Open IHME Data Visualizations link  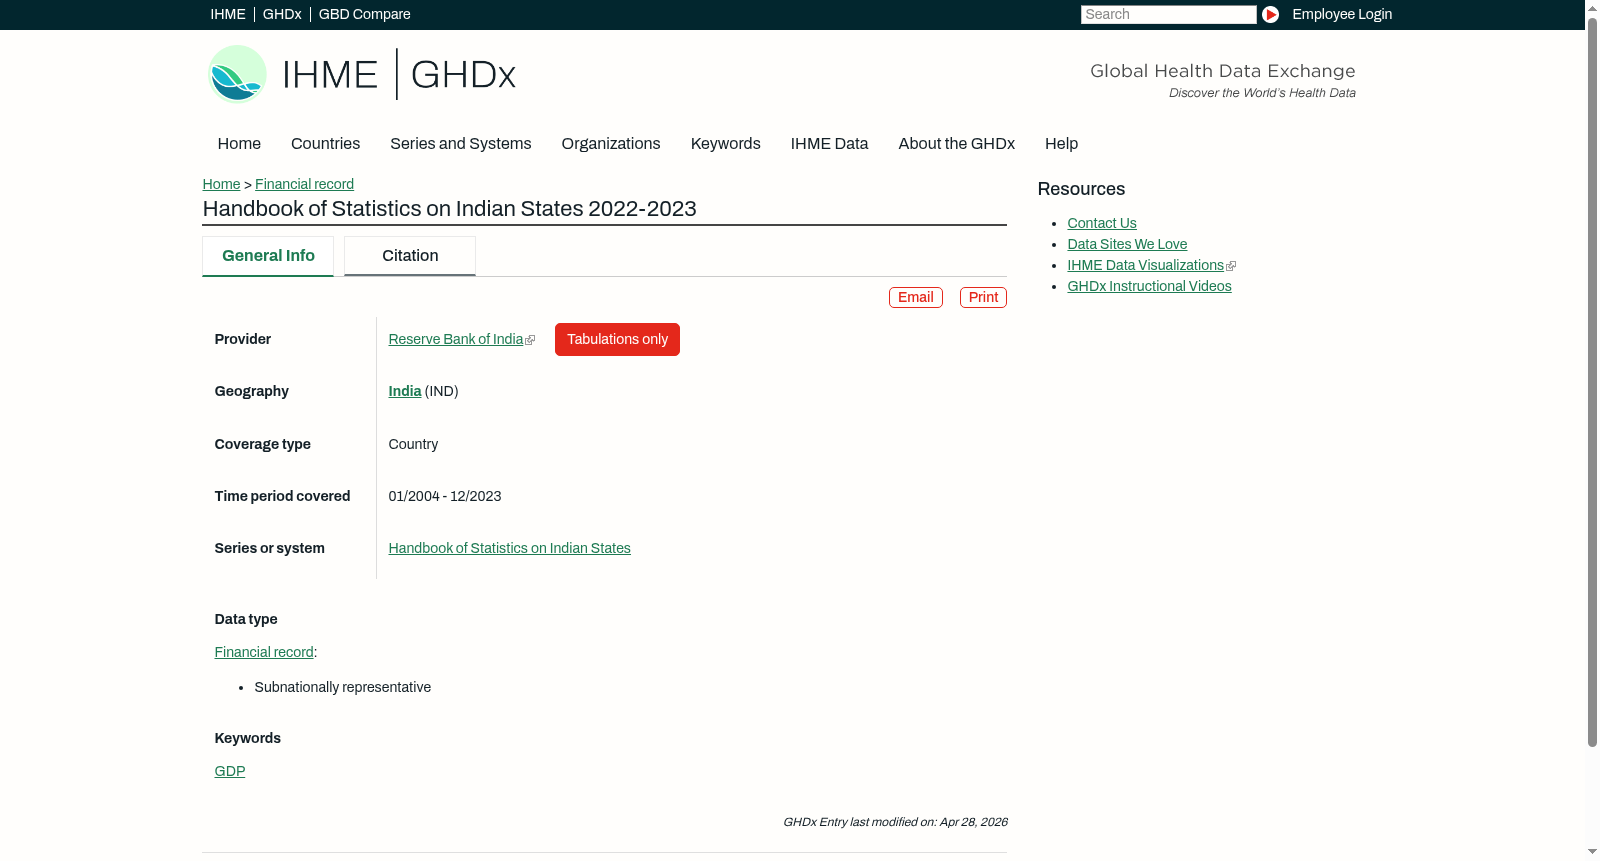tap(1145, 265)
